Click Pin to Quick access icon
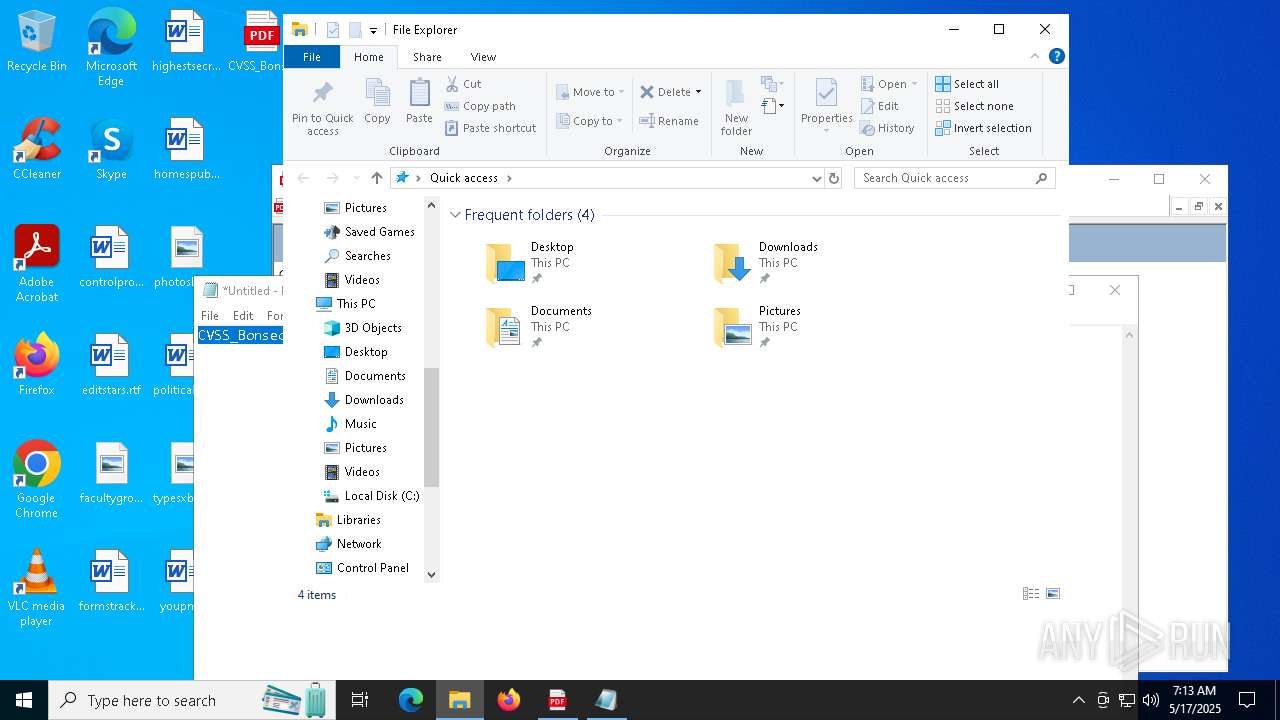1280x720 pixels. pyautogui.click(x=322, y=108)
